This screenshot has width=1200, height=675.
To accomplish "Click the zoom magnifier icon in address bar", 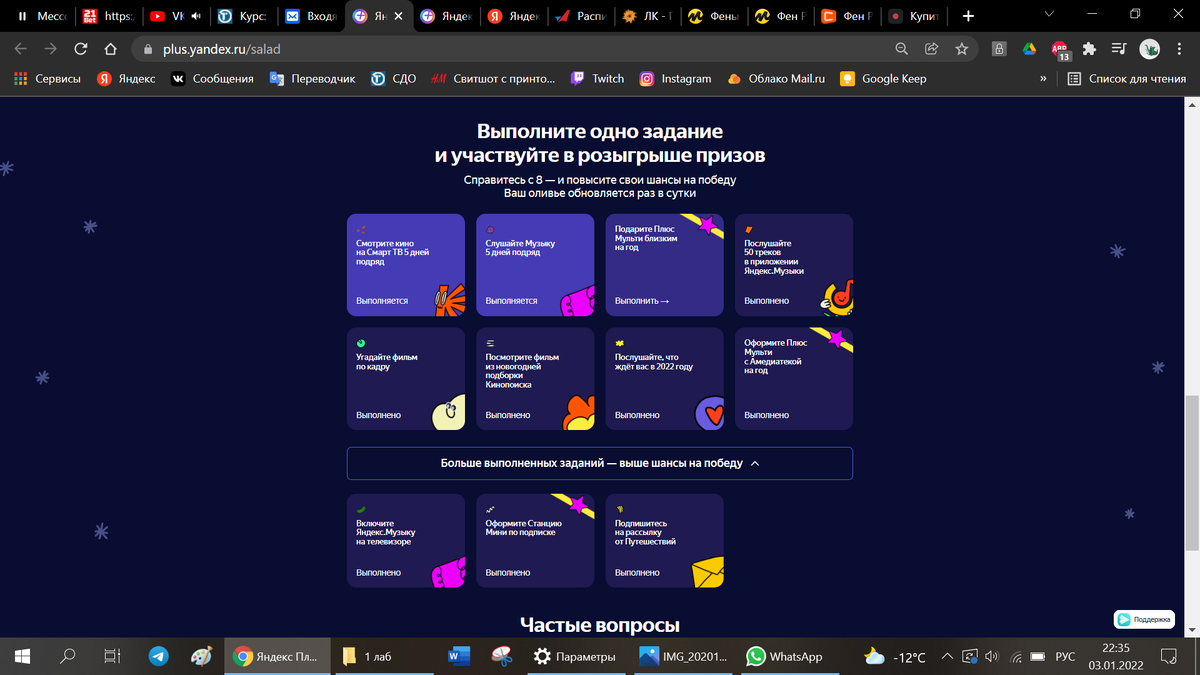I will tap(901, 49).
